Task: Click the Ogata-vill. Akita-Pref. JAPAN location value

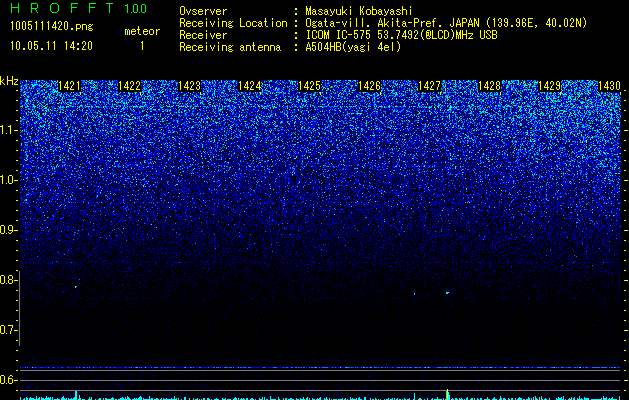Action: pyautogui.click(x=446, y=23)
